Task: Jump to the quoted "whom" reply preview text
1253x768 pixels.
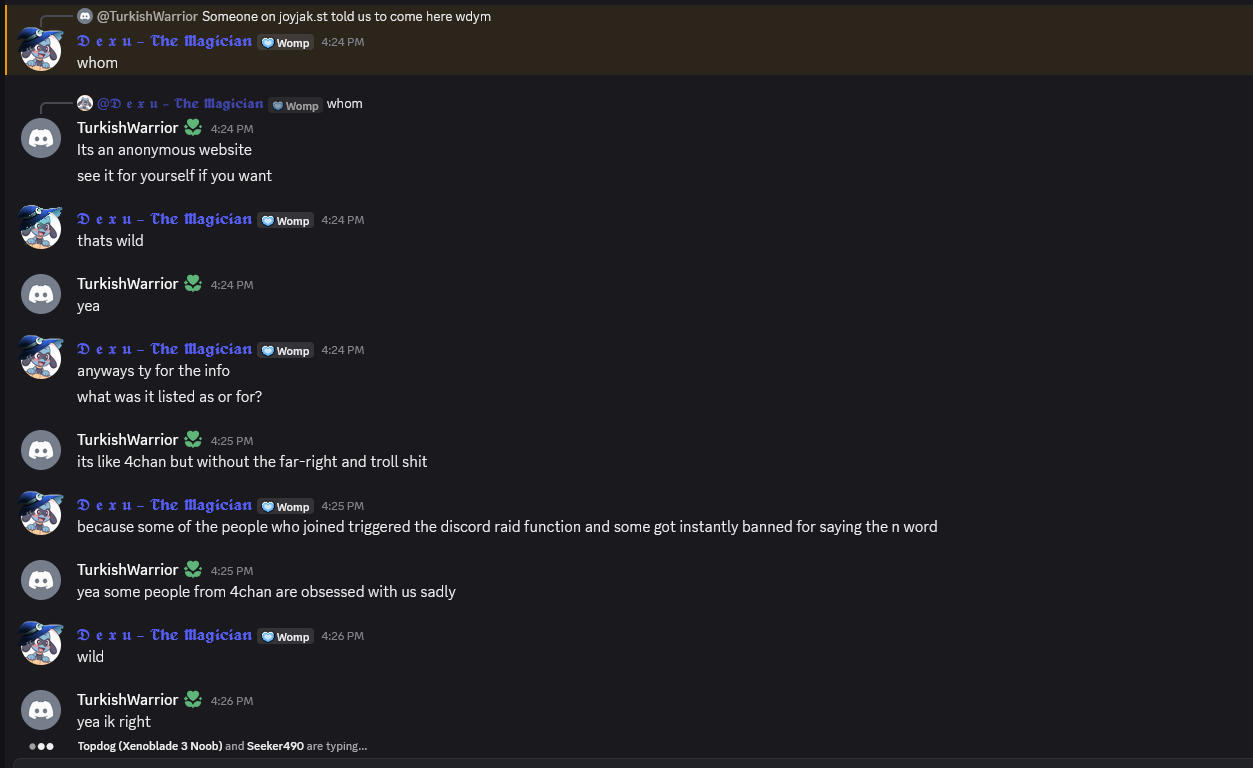Action: pos(345,104)
